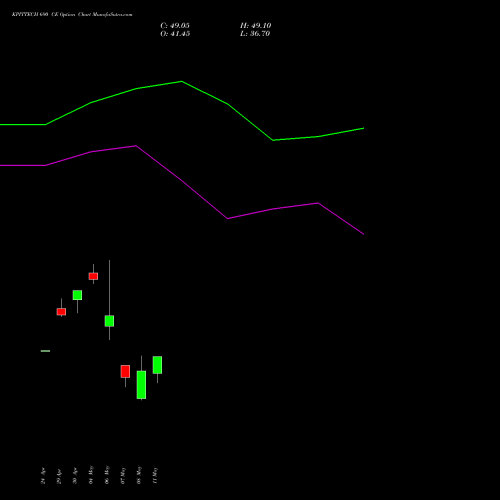Click the 07 May date label

(123, 475)
